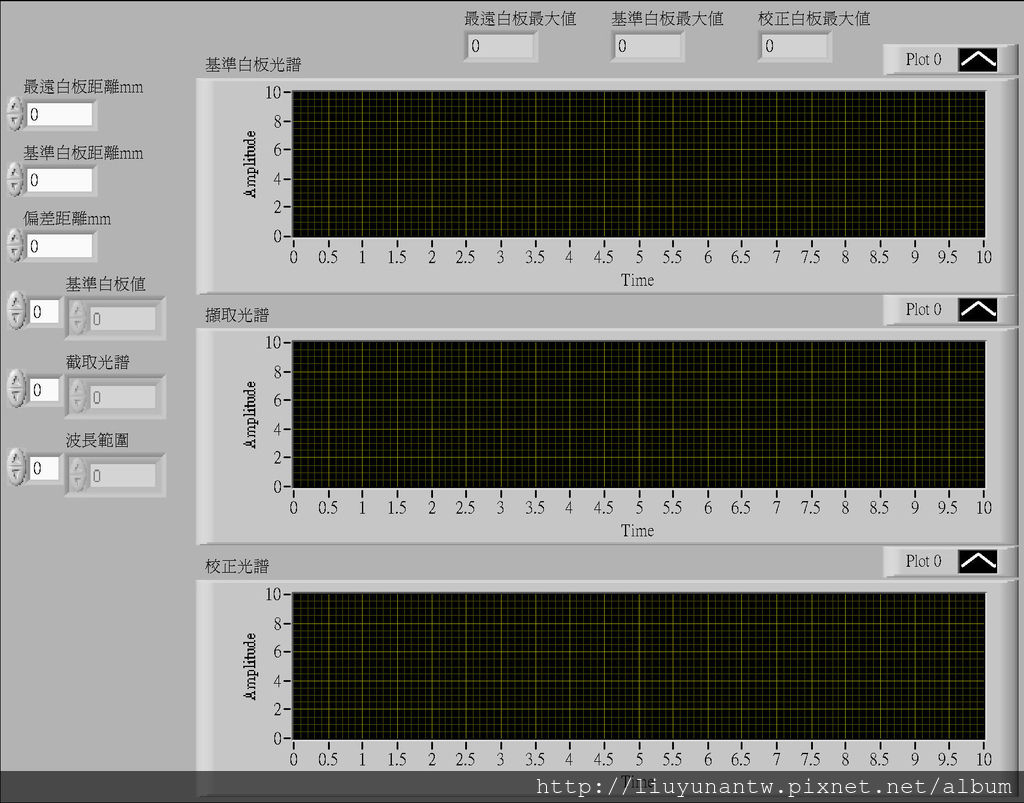Click the index stepper of 截取光譜 array
The image size is (1024, 803).
pos(15,389)
